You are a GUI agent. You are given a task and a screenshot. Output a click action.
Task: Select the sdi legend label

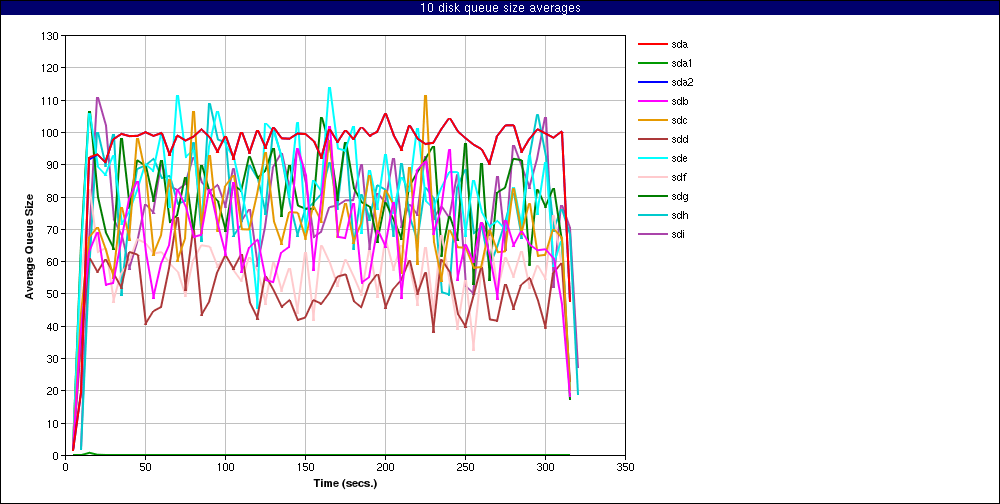[678, 234]
